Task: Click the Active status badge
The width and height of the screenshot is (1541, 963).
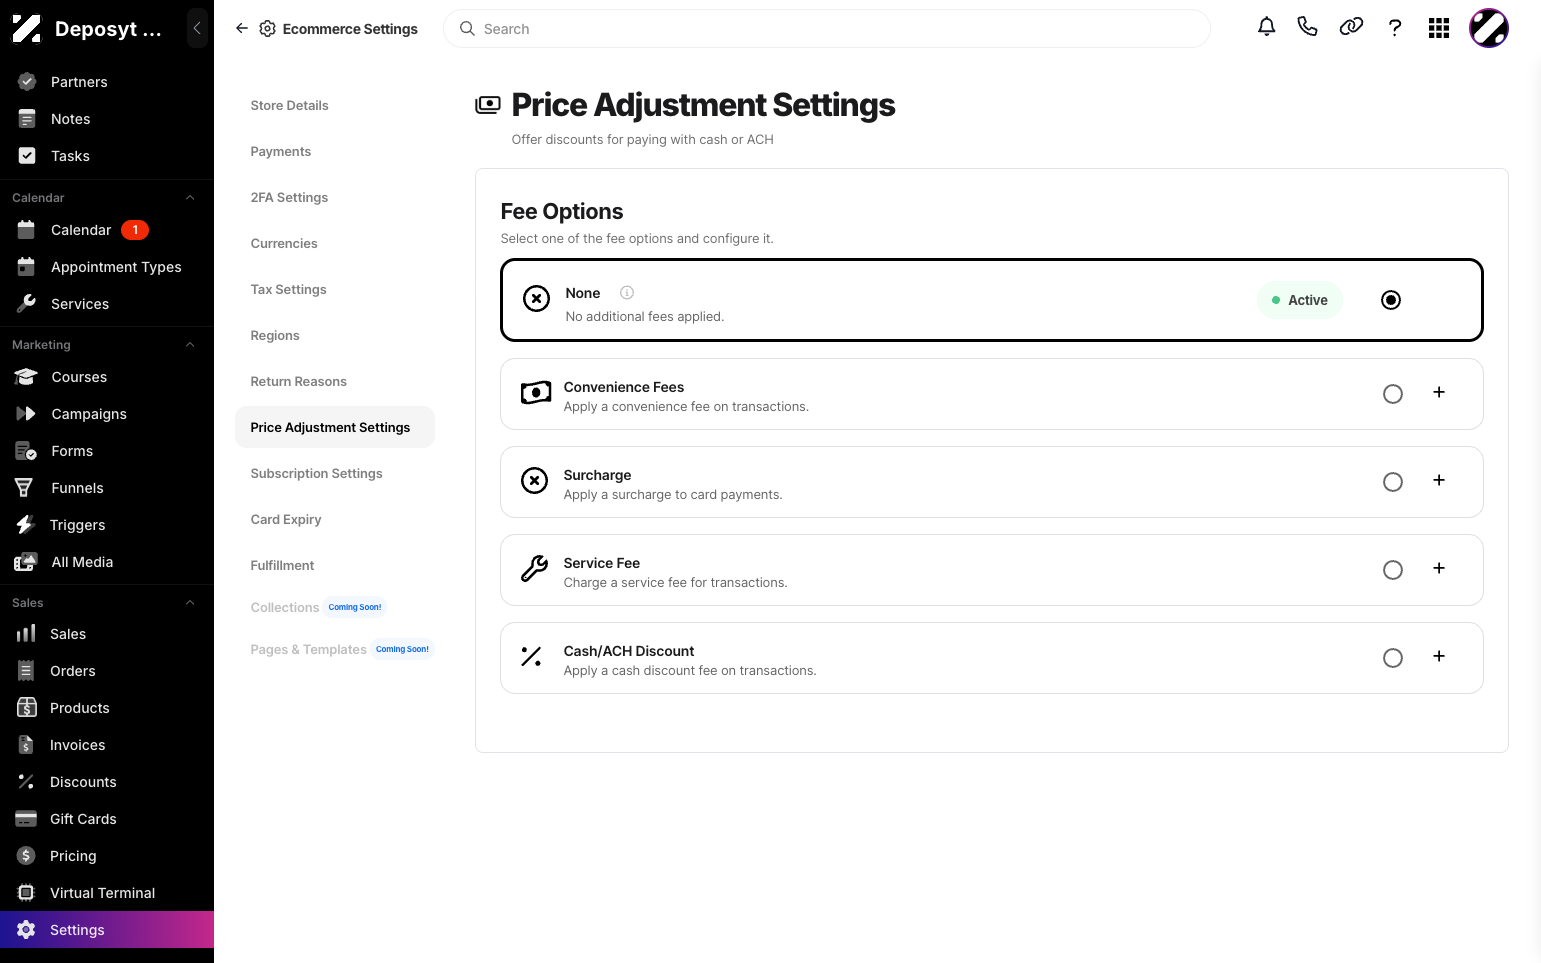Action: tap(1299, 300)
